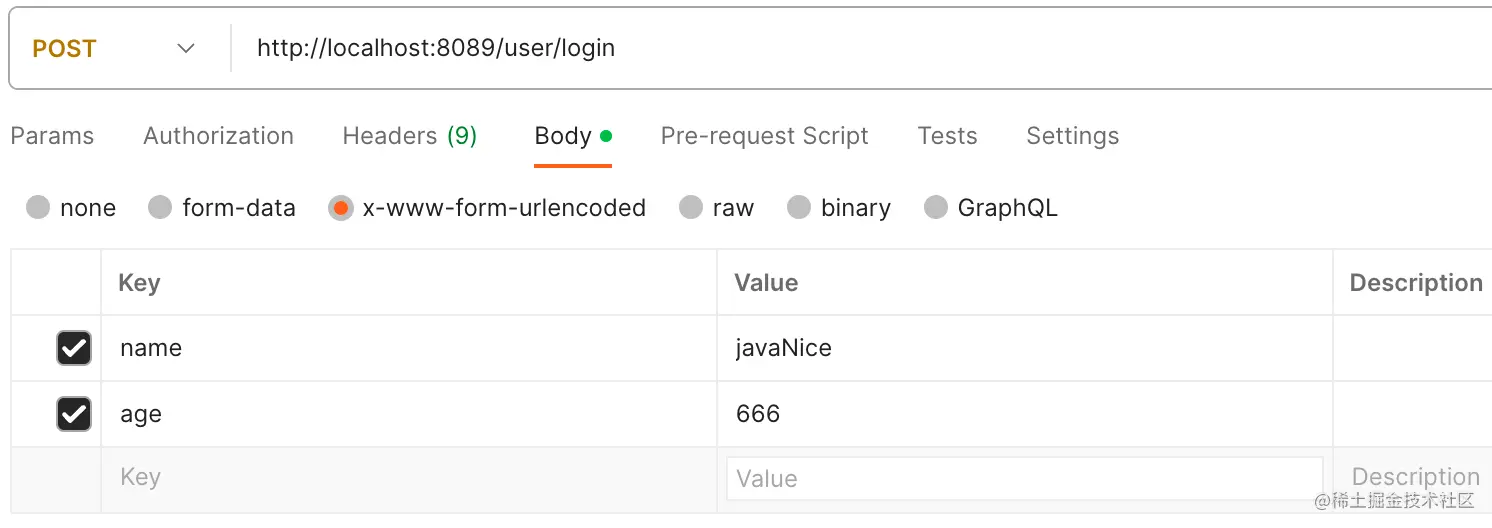
Task: Open the POST method dropdown
Action: (x=113, y=49)
